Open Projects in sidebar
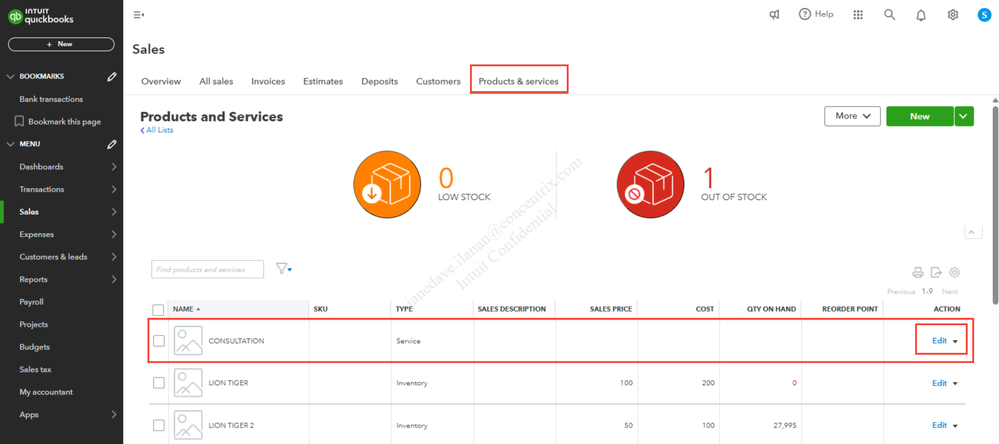This screenshot has height=444, width=999. click(34, 324)
